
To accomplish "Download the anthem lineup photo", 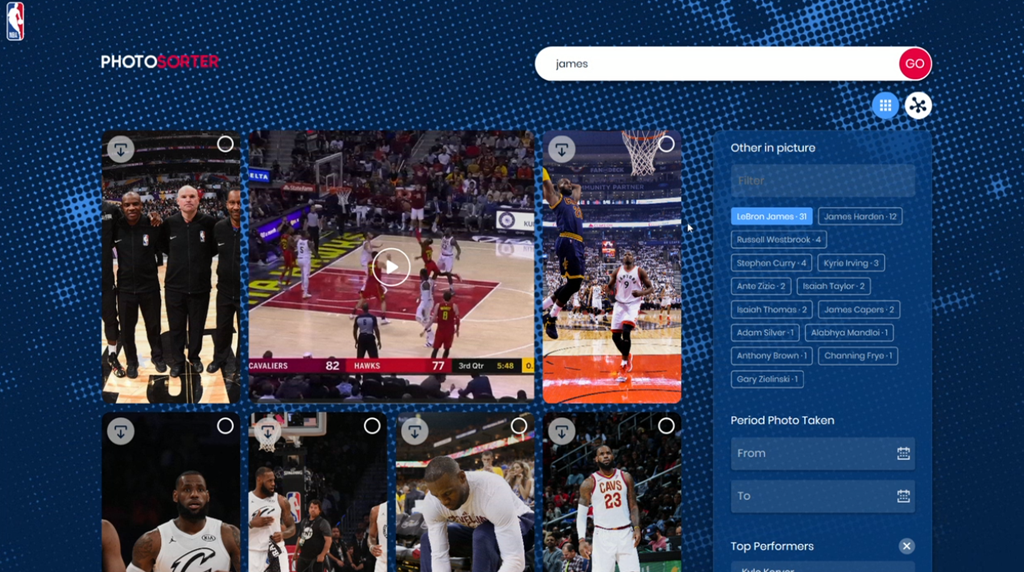I will [268, 432].
